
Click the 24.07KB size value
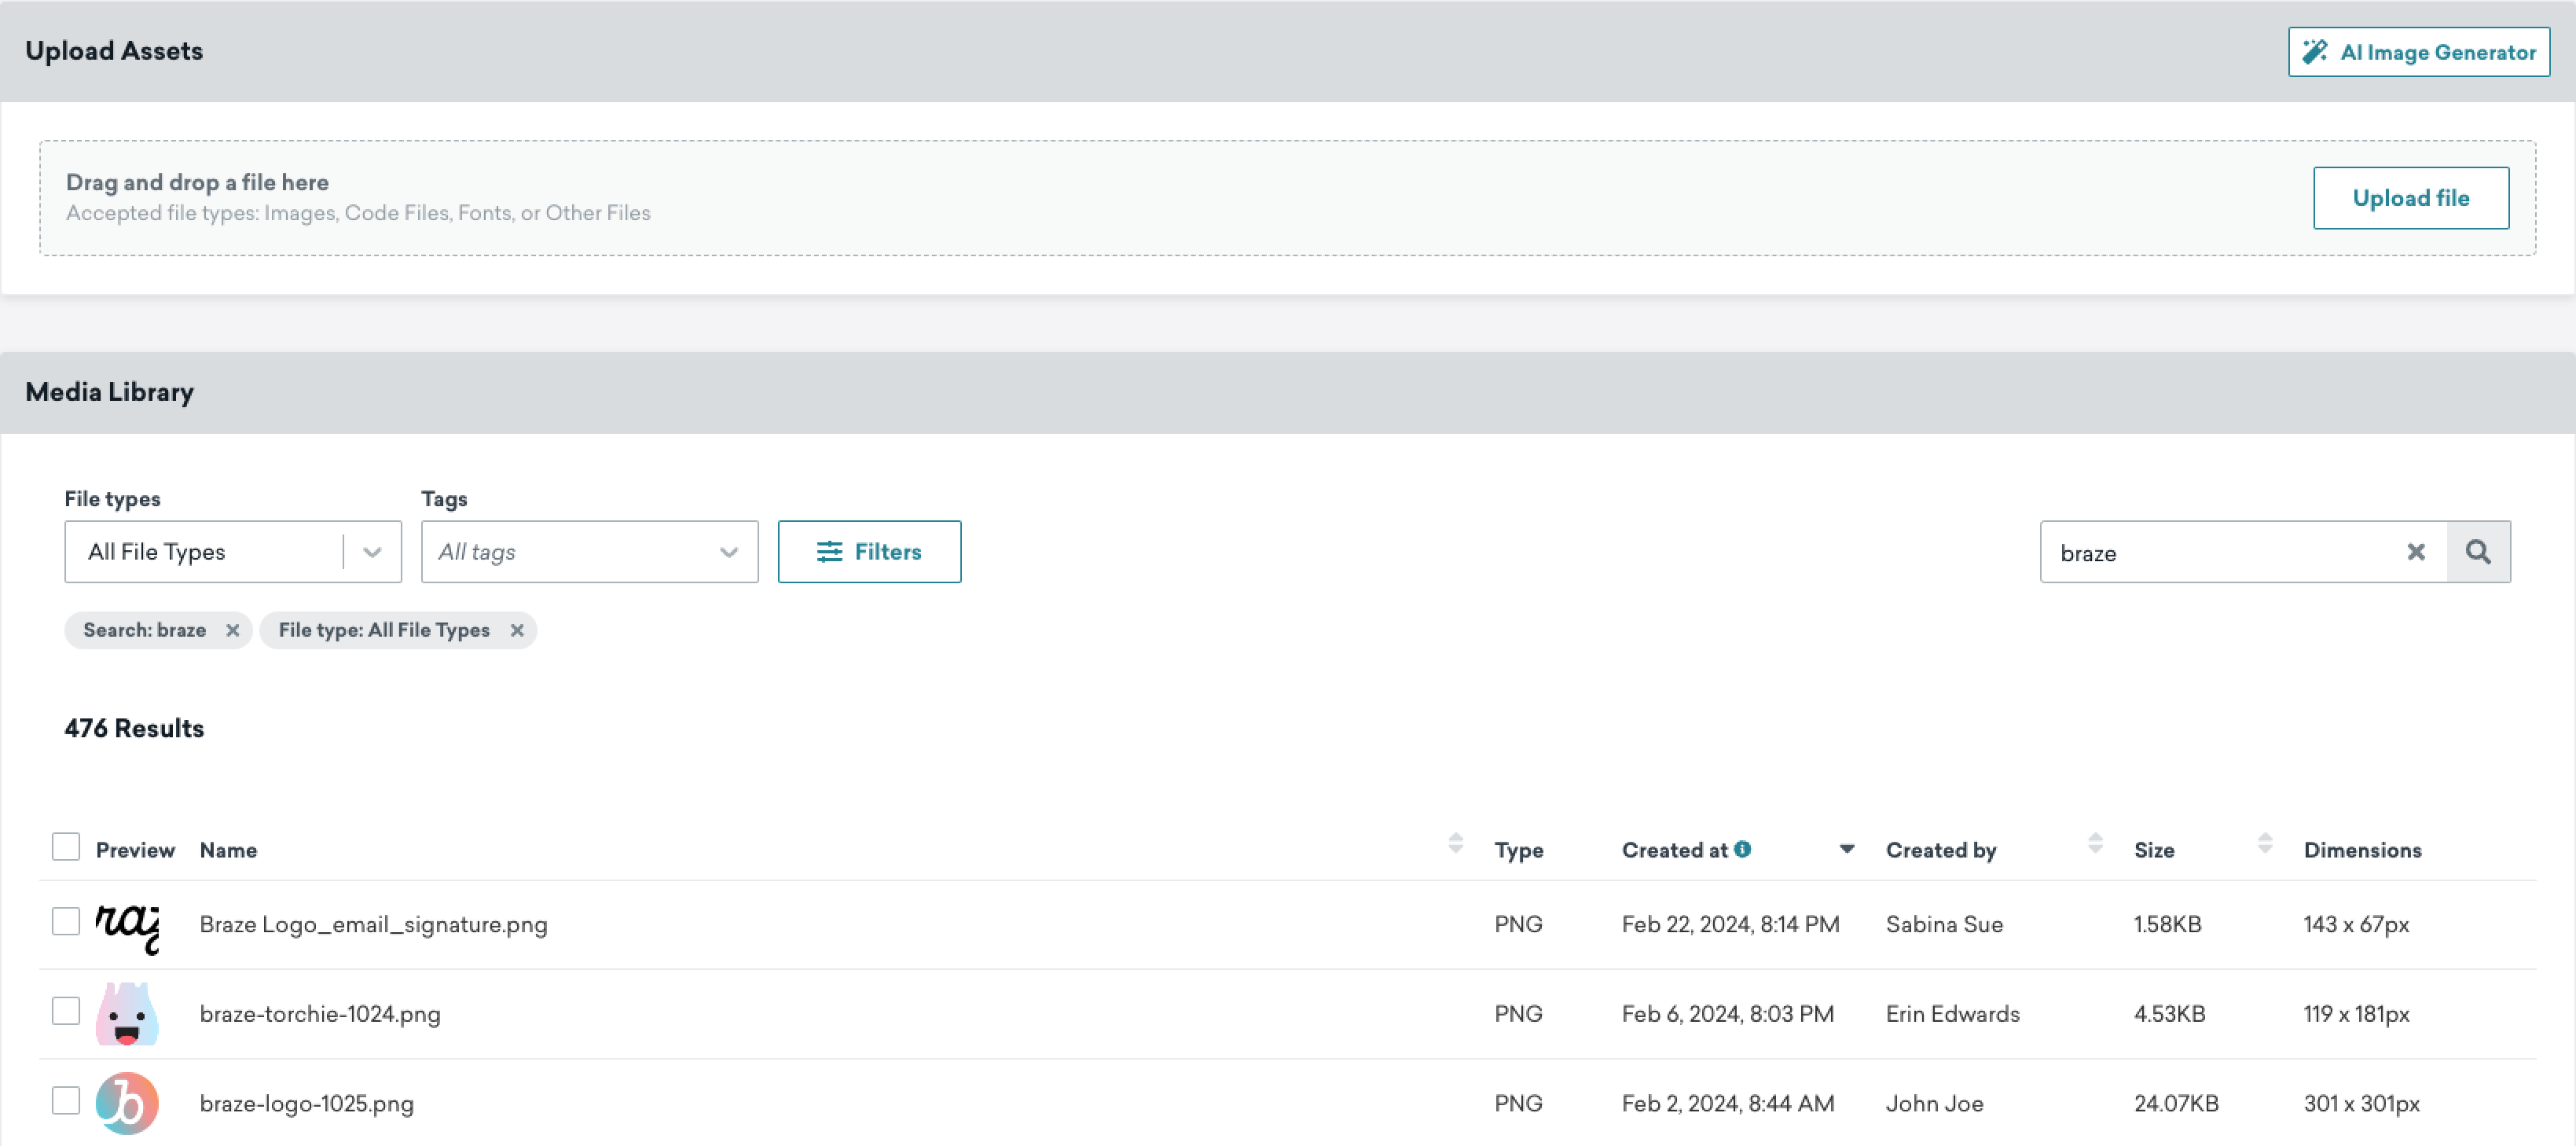[2175, 1103]
